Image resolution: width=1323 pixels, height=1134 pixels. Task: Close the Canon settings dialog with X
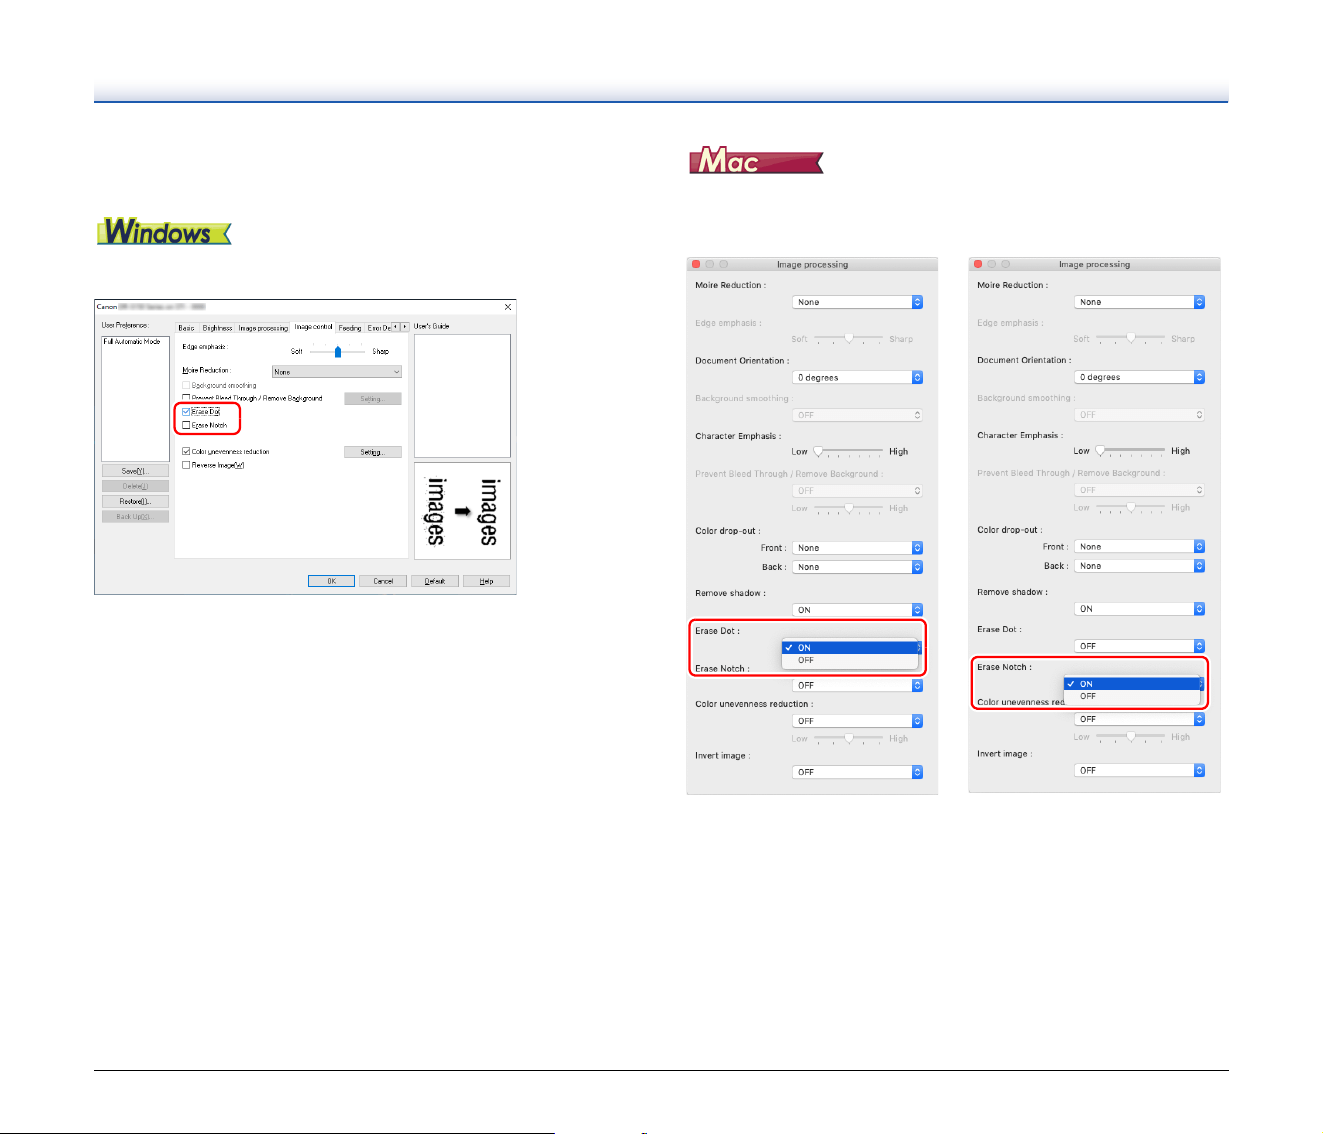[507, 307]
